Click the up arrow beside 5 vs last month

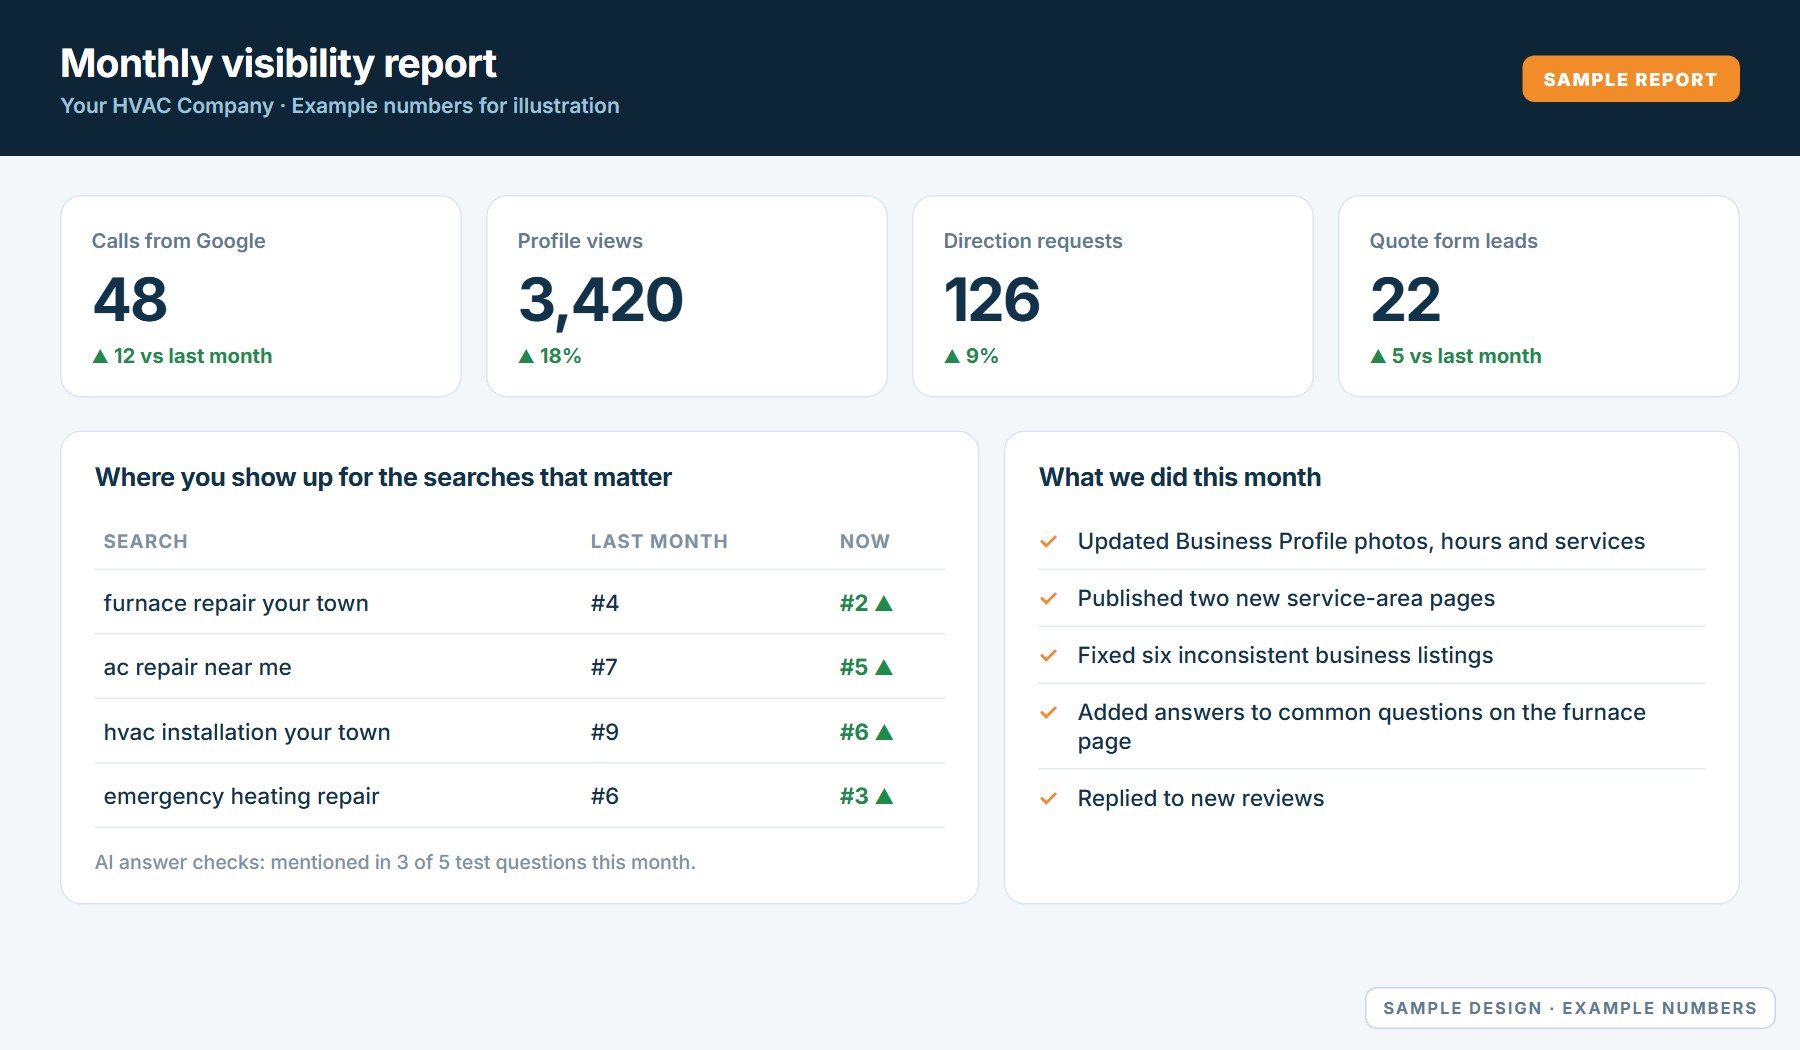(1378, 356)
